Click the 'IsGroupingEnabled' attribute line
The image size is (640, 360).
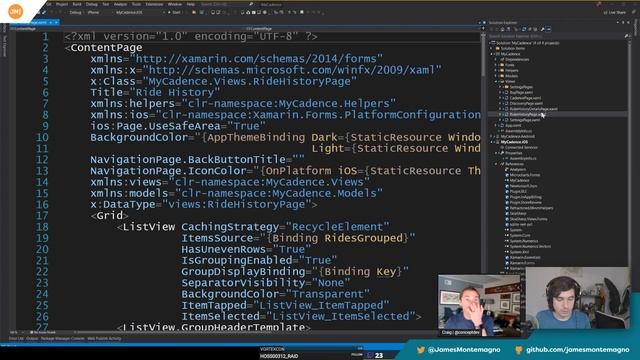click(x=259, y=260)
